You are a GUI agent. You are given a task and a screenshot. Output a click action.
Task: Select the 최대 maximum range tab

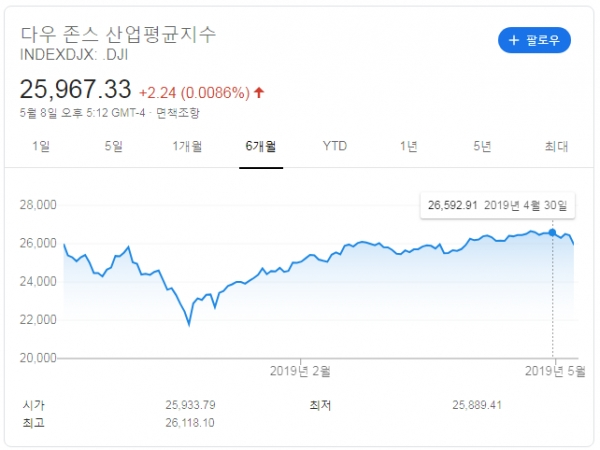point(556,147)
